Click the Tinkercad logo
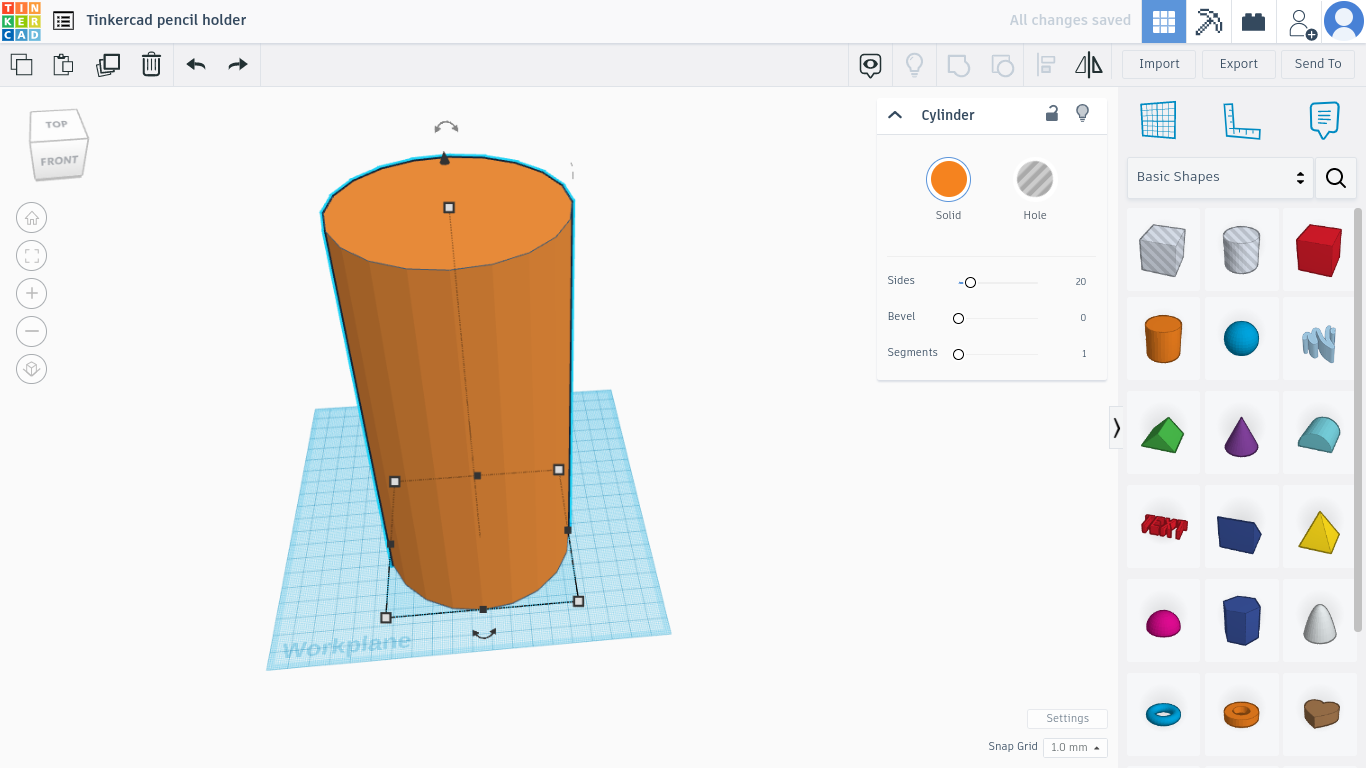1366x768 pixels. click(21, 21)
